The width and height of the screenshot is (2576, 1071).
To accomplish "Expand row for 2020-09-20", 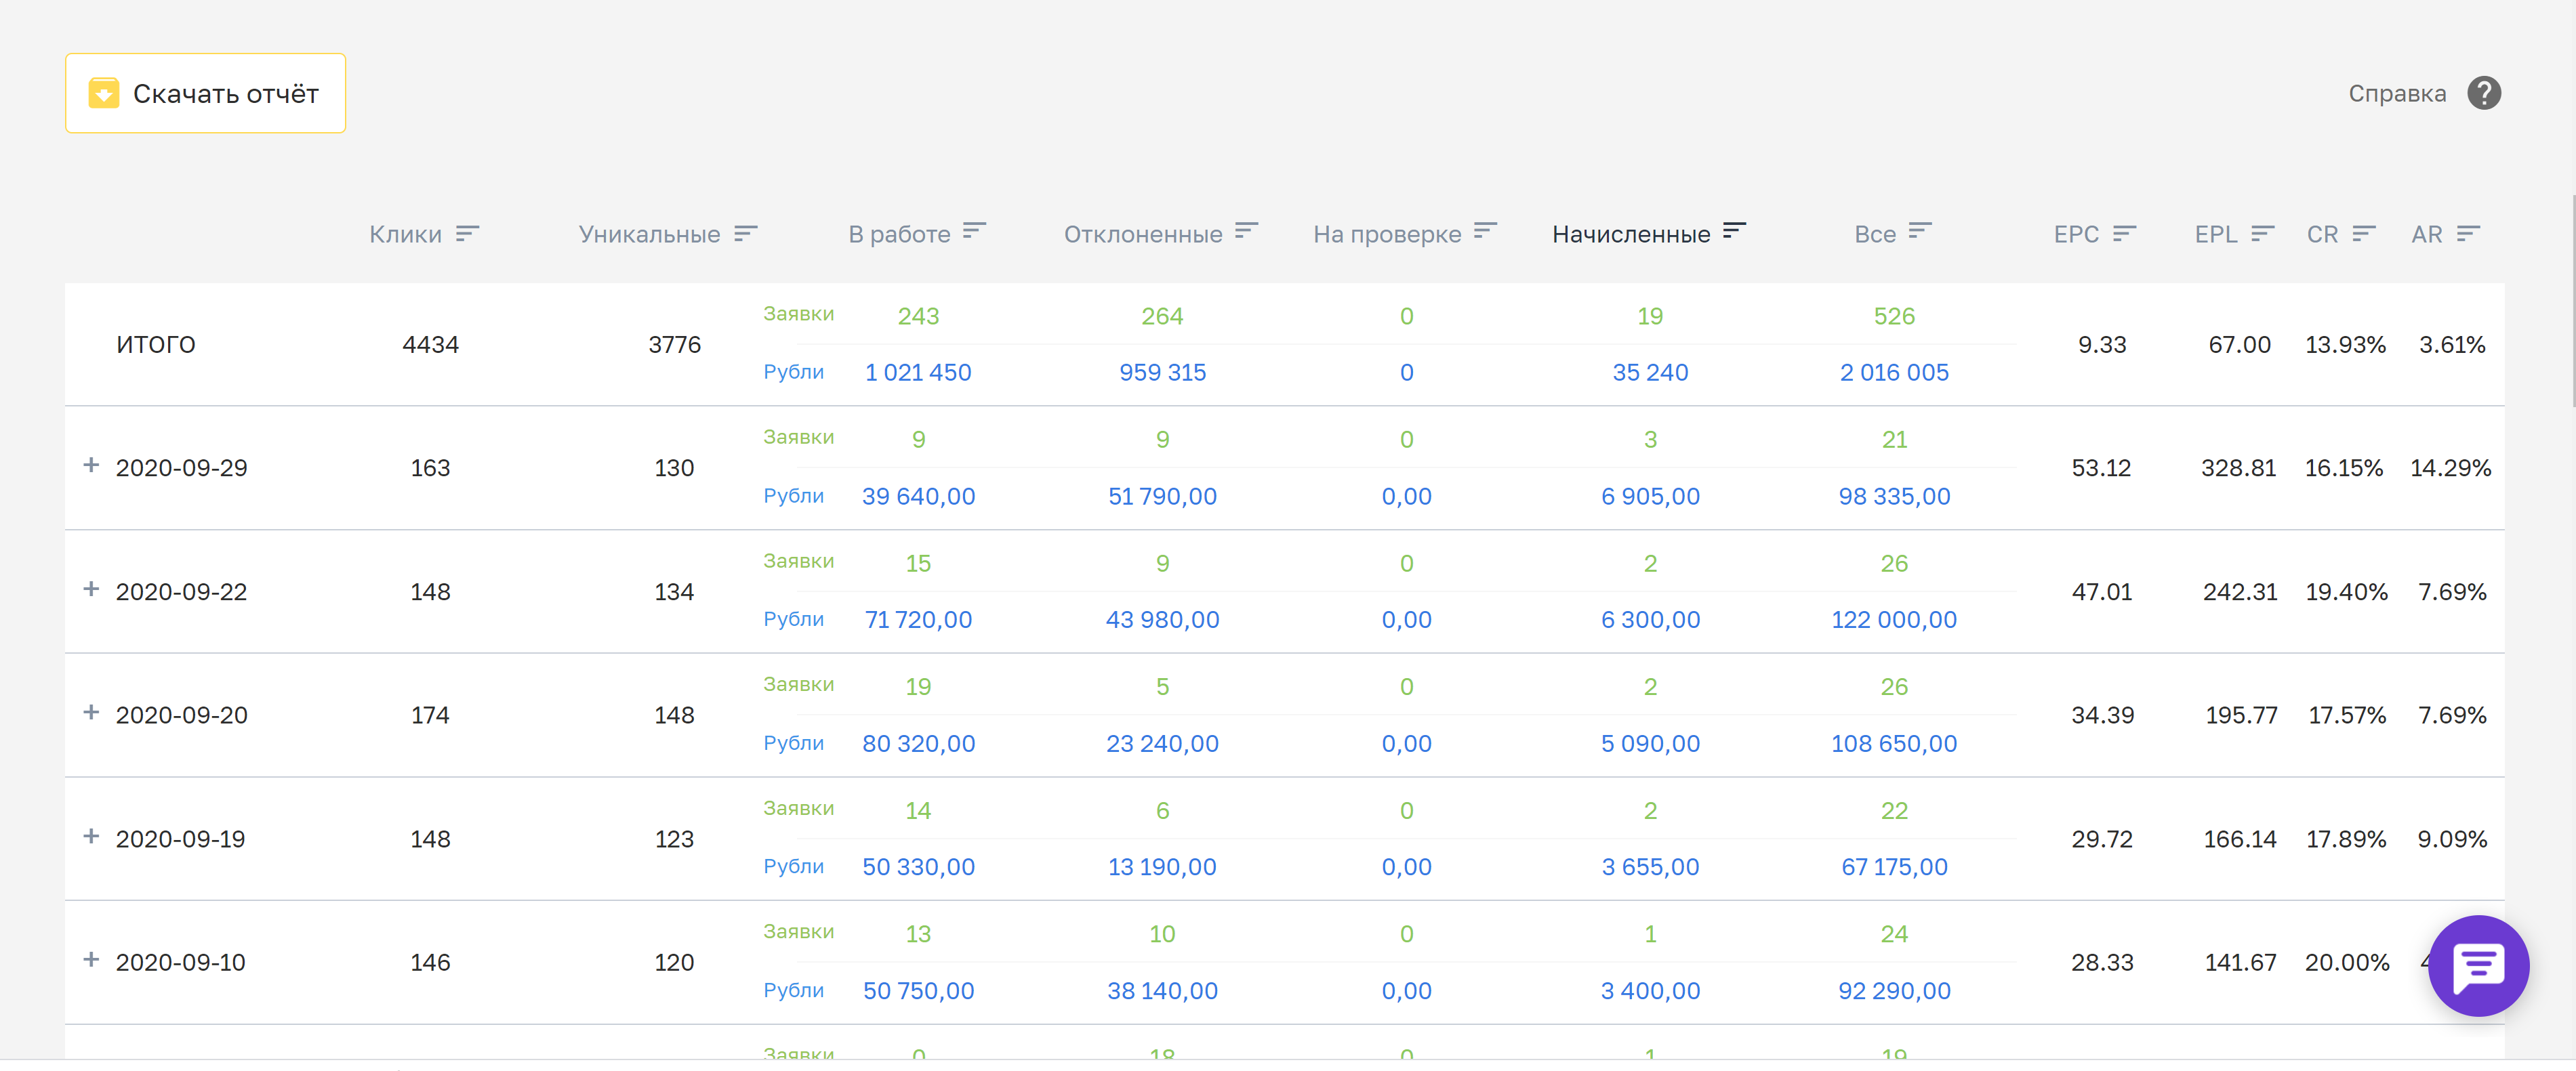I will (91, 712).
